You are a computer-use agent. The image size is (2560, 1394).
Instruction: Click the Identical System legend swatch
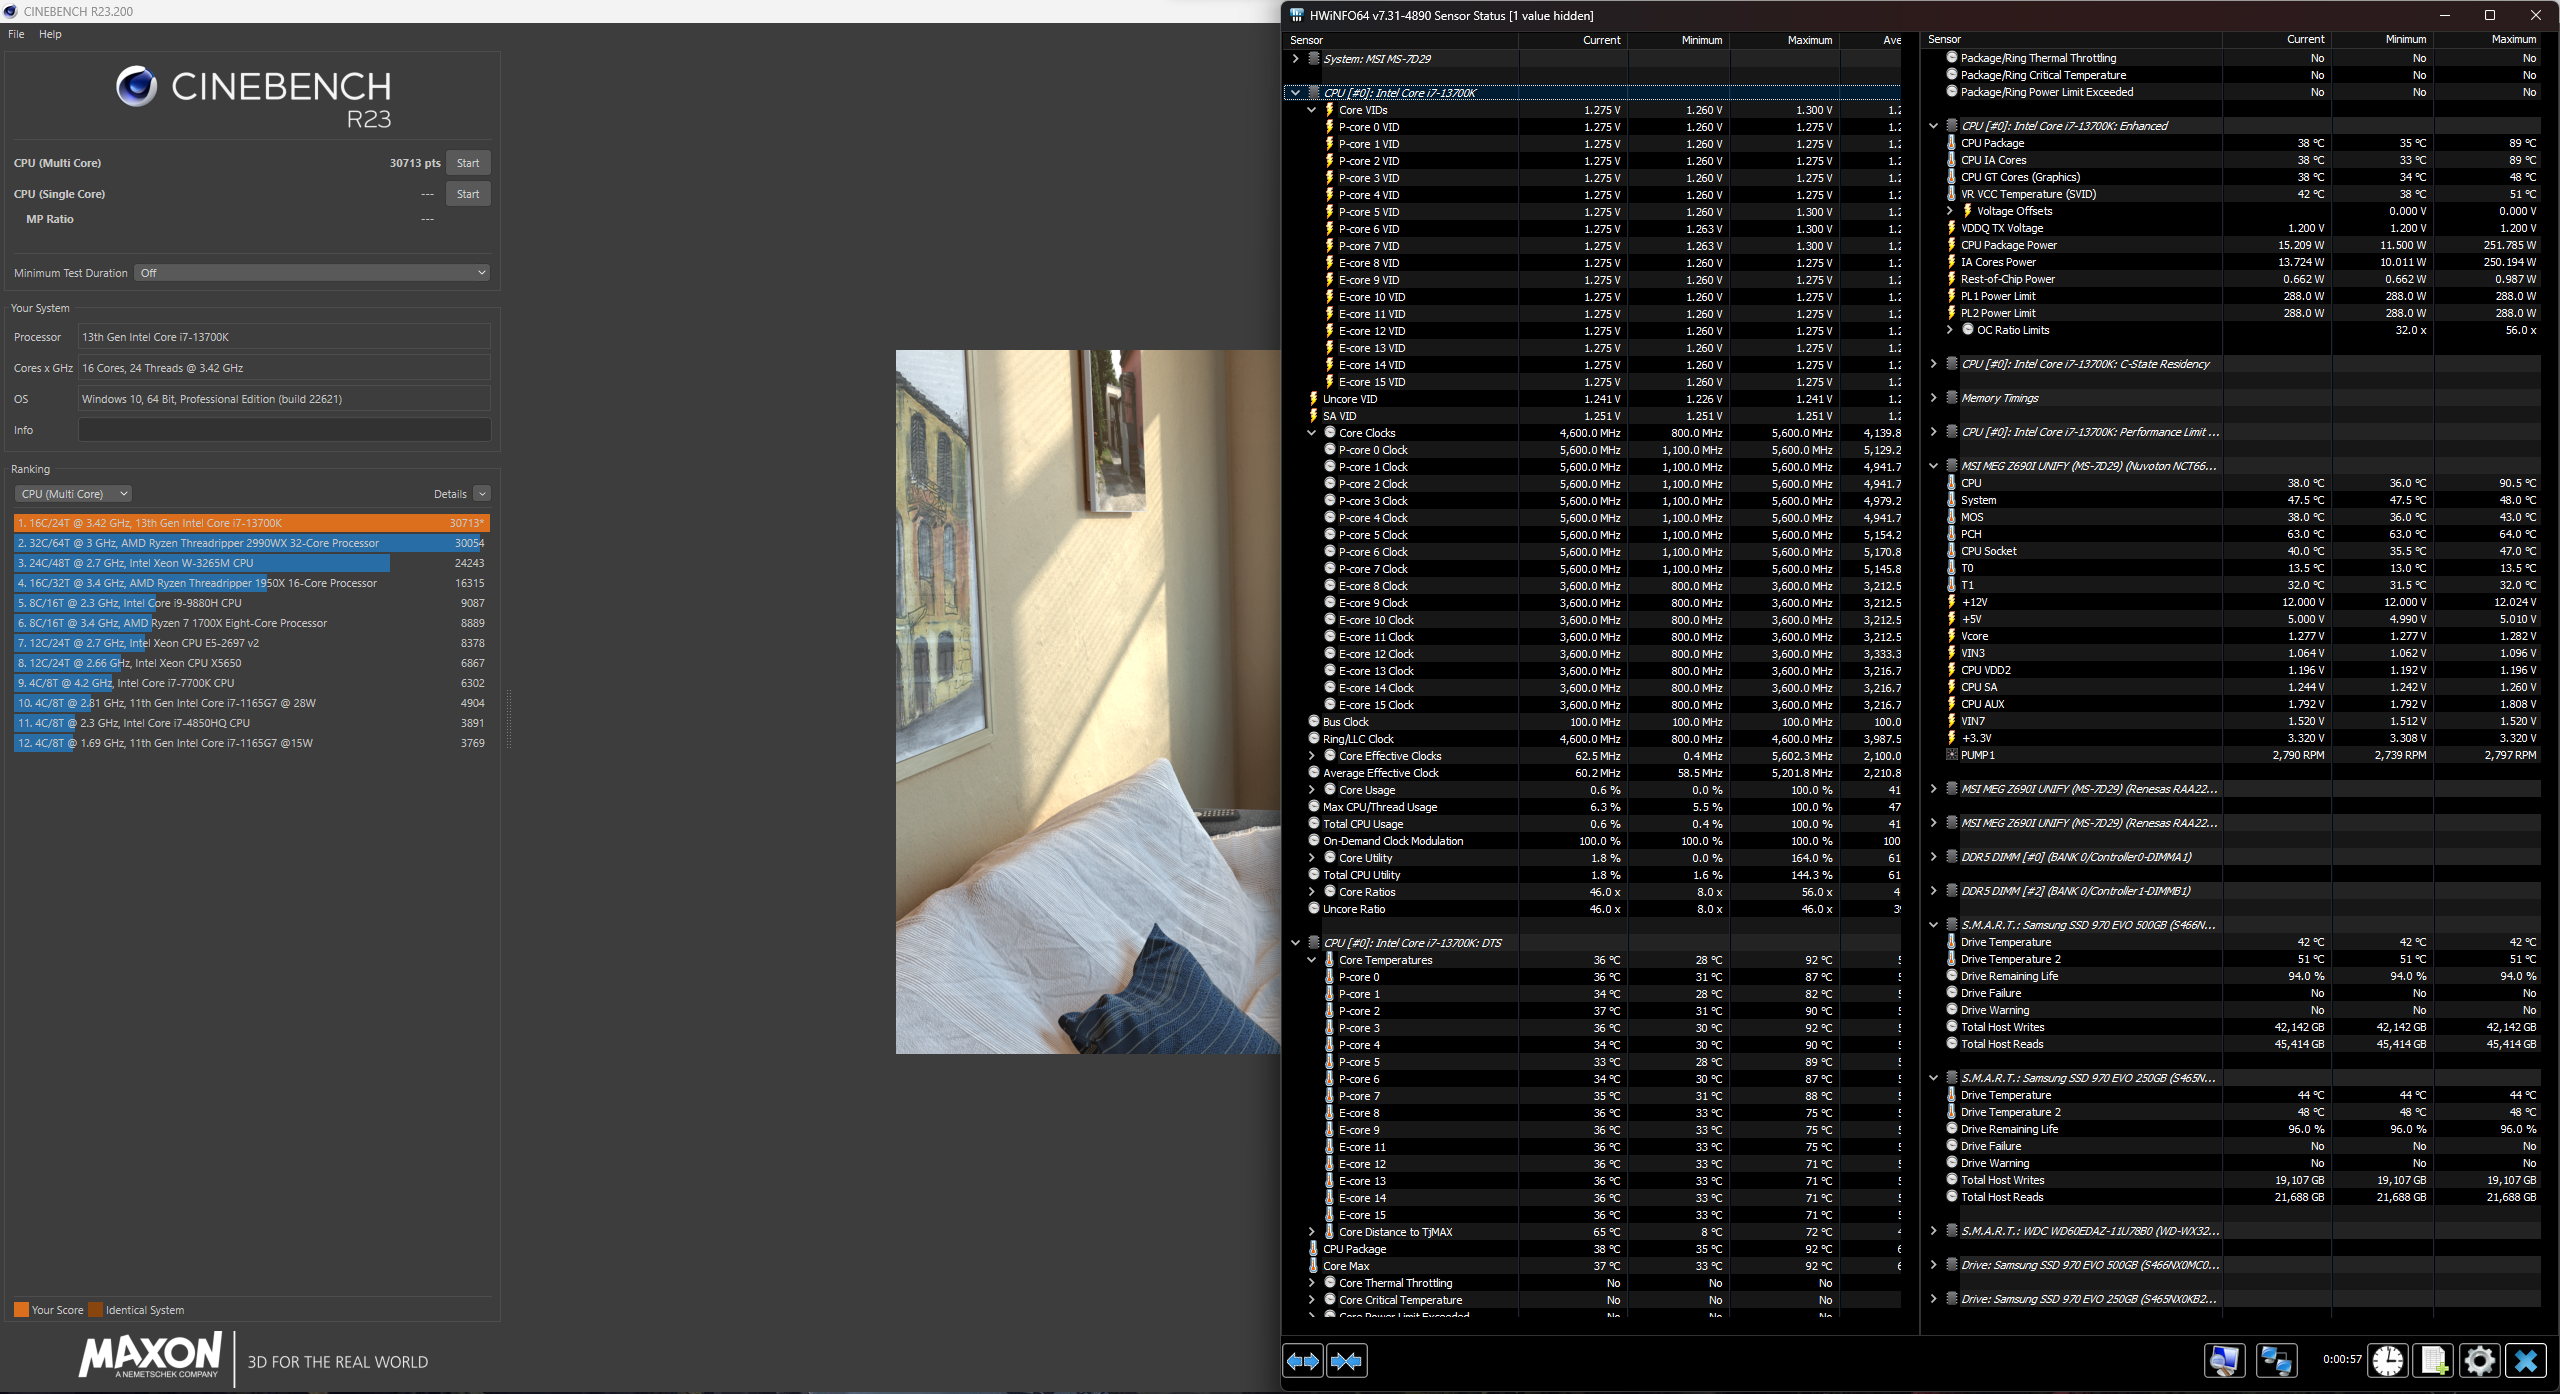click(95, 1310)
